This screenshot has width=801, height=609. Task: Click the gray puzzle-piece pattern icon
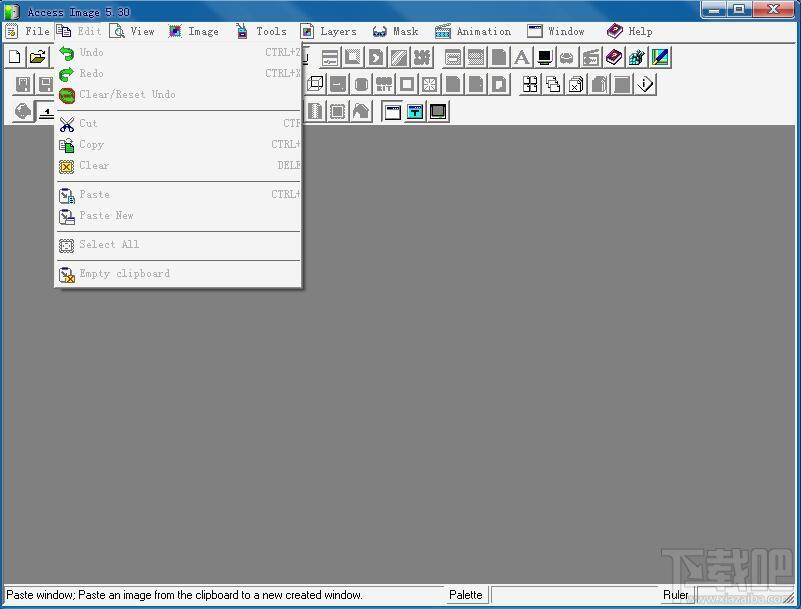422,57
